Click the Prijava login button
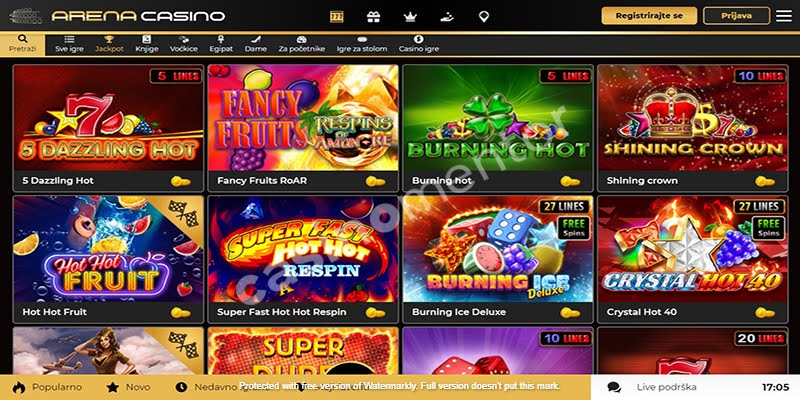Screen dimensions: 800x400 [x=736, y=16]
